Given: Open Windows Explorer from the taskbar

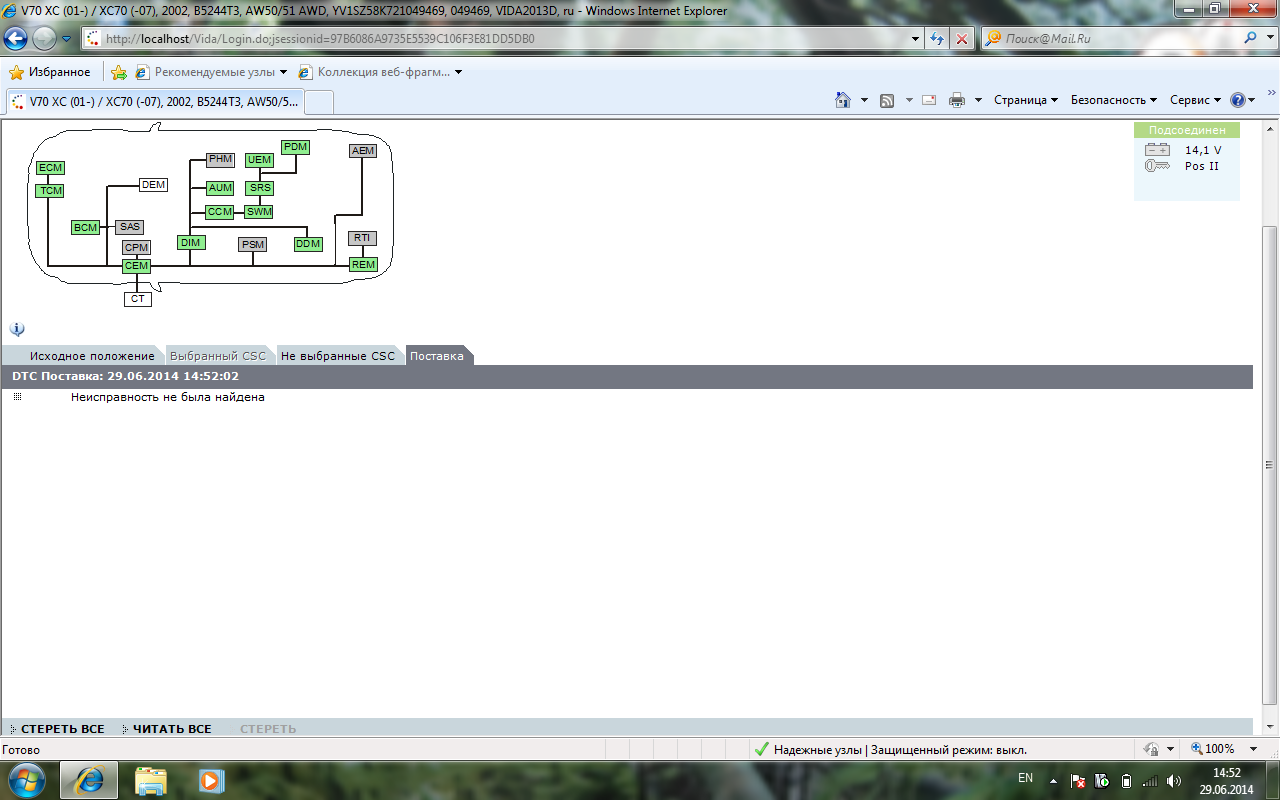Looking at the screenshot, I should 151,779.
